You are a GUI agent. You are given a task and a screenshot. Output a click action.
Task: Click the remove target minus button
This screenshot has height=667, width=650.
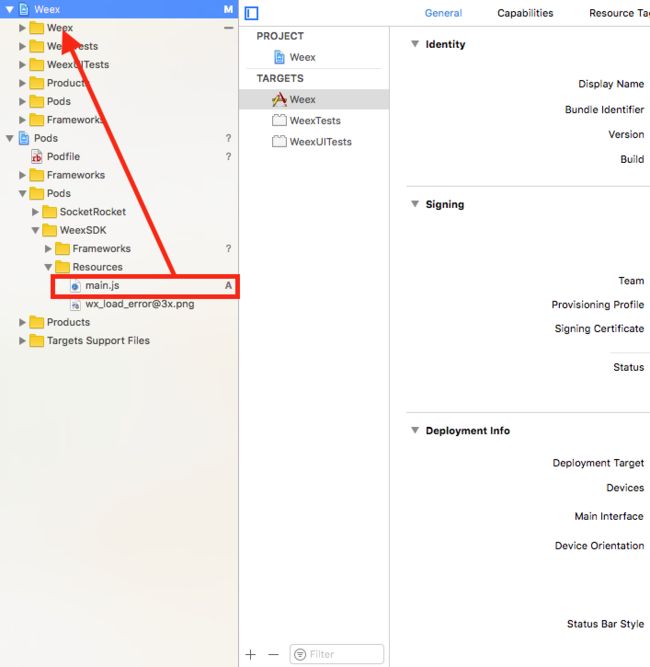coord(273,654)
